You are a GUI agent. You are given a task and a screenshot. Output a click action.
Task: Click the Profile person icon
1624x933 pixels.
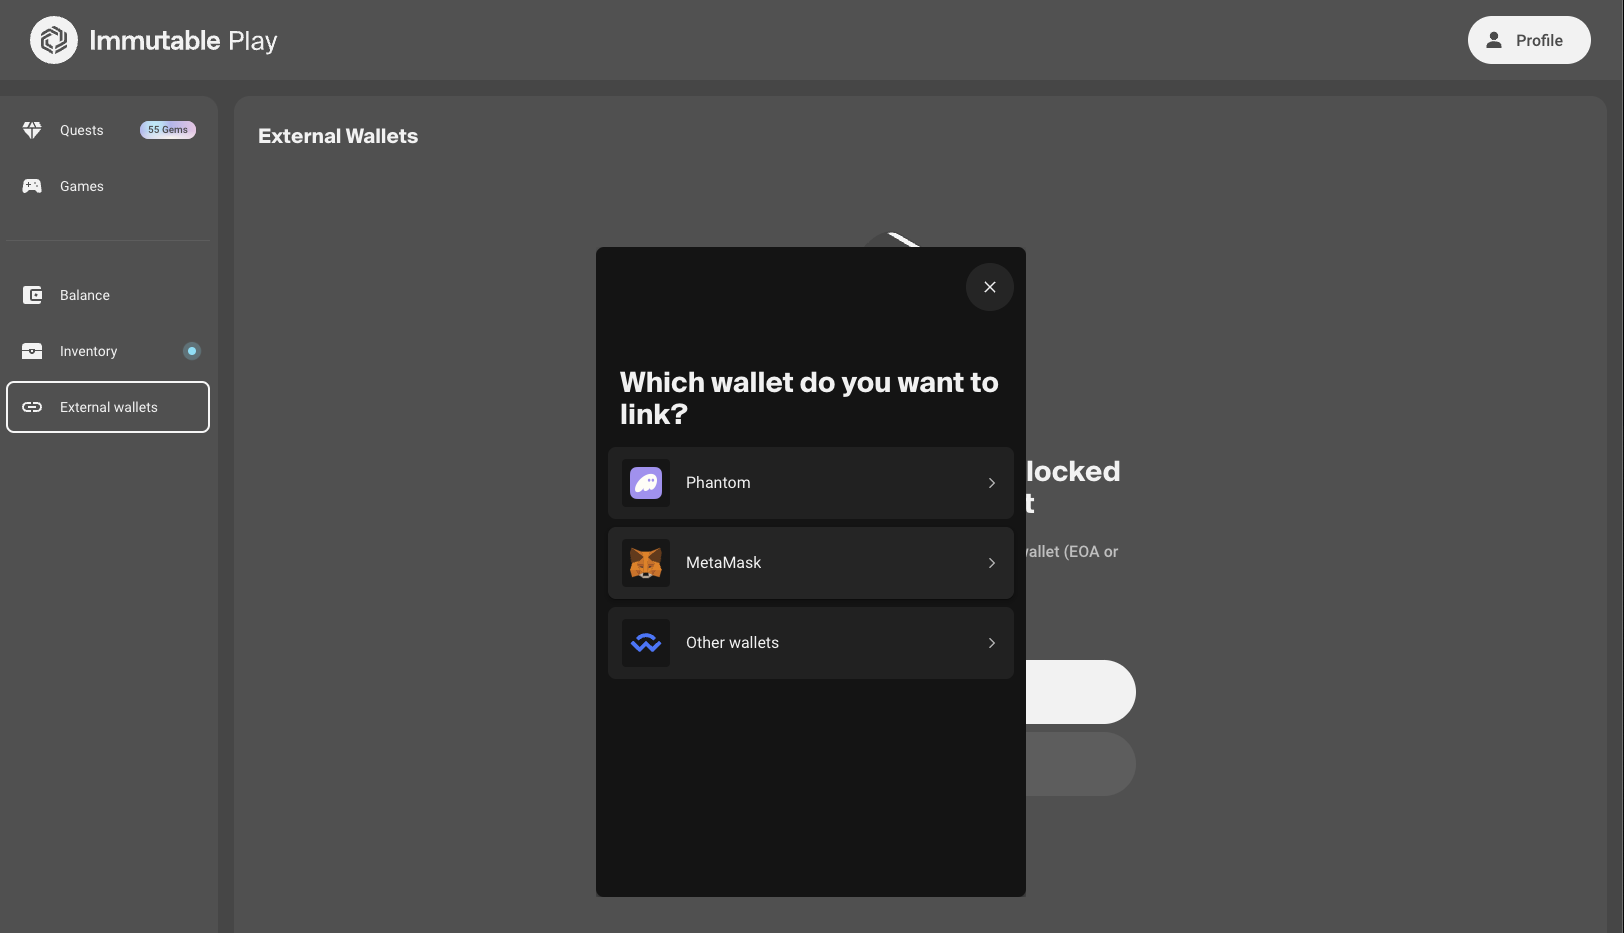[x=1494, y=40]
